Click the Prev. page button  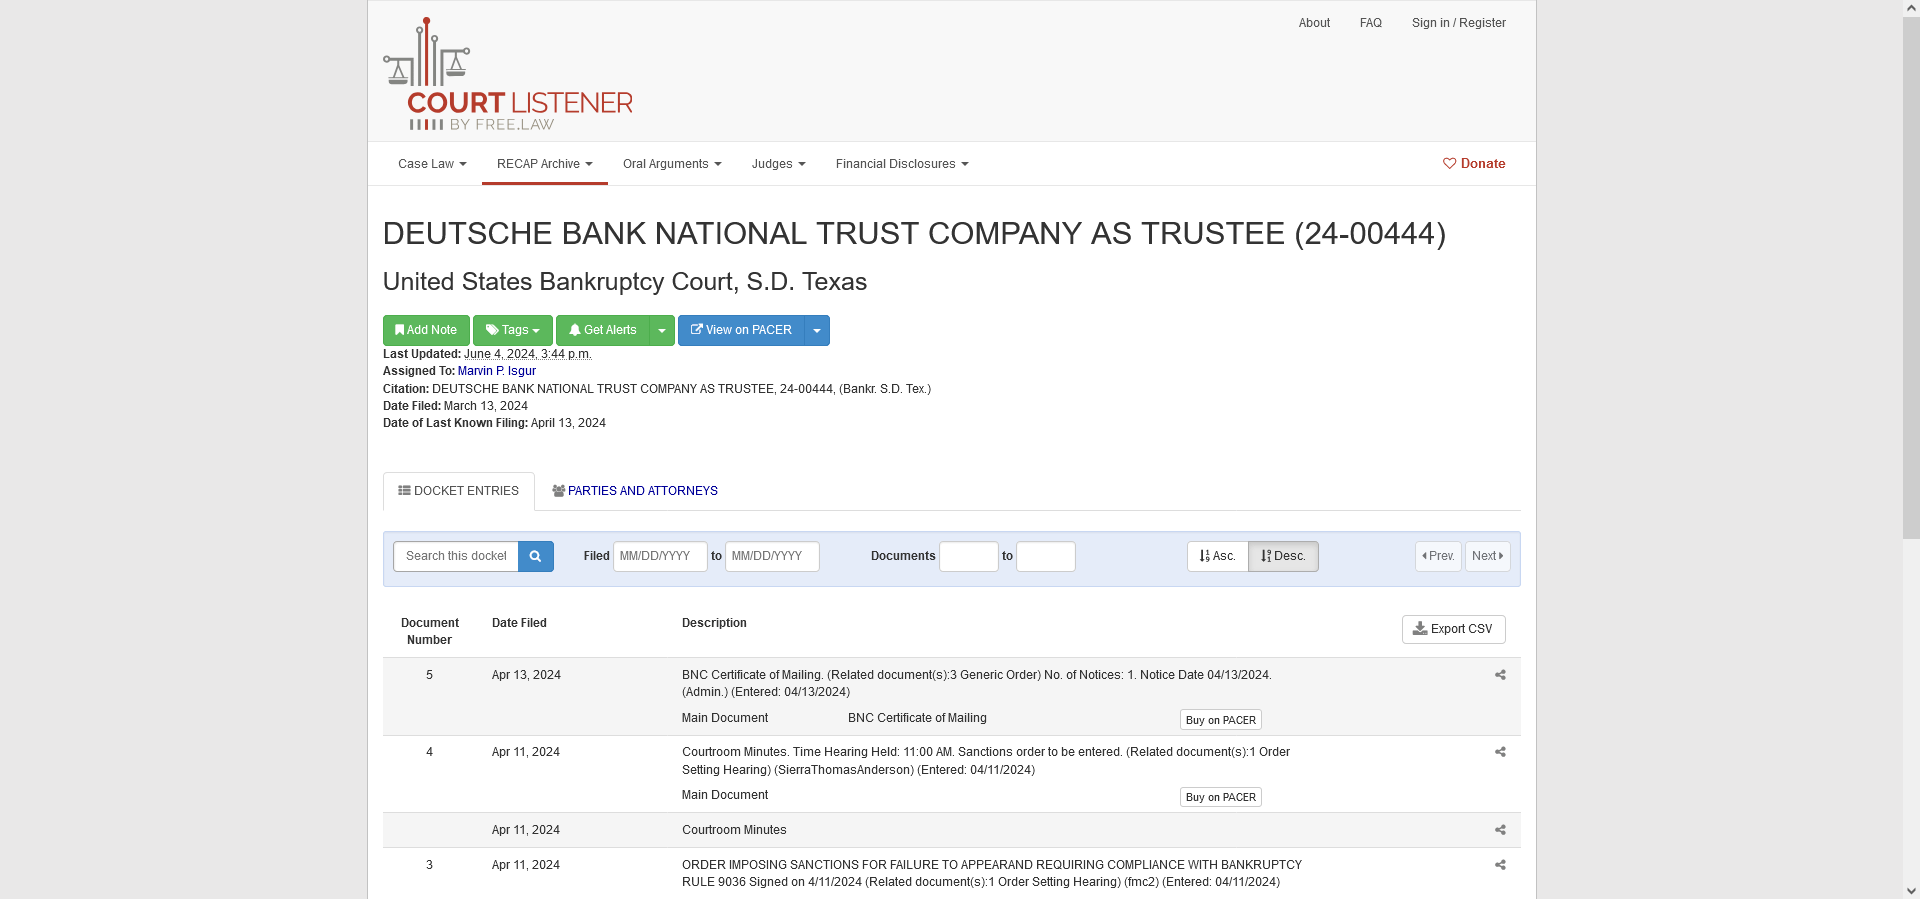1439,556
